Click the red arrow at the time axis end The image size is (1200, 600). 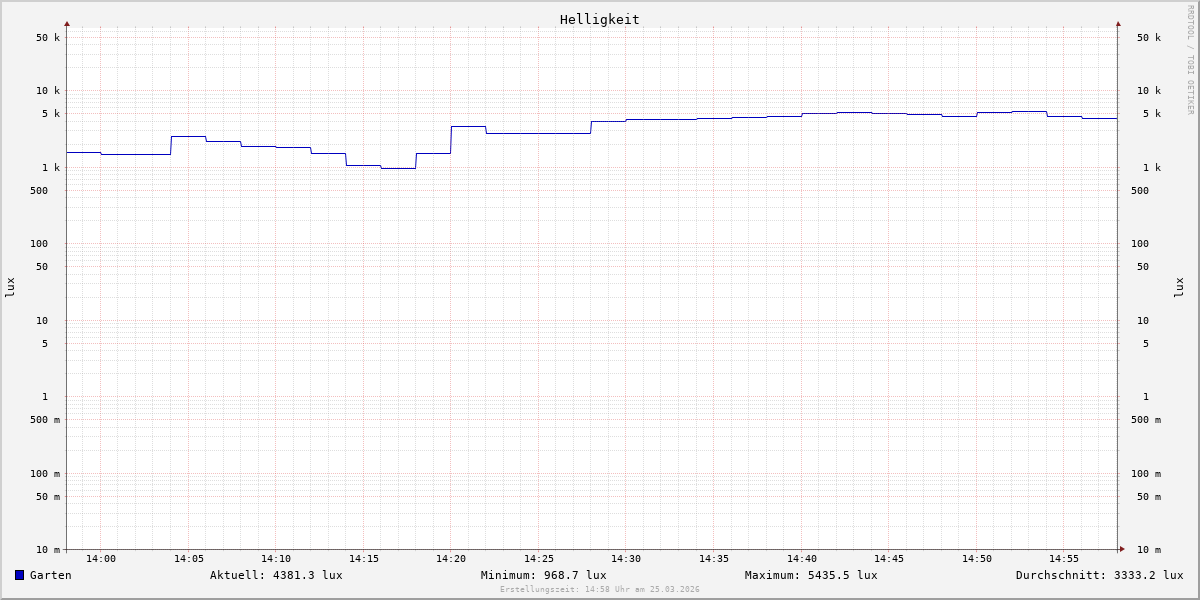tap(1122, 548)
